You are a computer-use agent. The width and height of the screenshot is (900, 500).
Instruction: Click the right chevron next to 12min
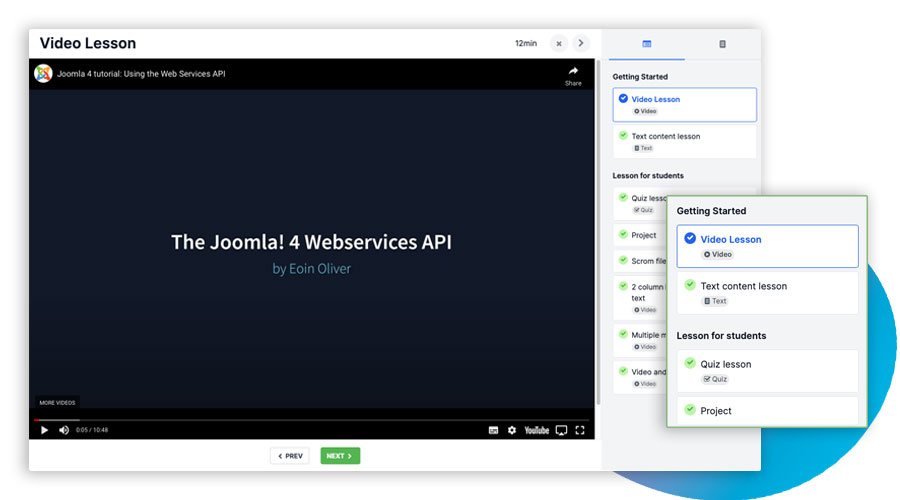pyautogui.click(x=581, y=43)
